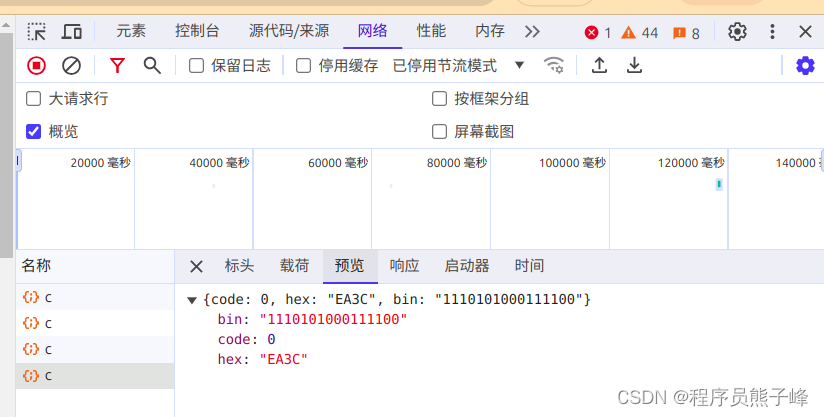Screen dimensions: 824x417
Task: Click the bin value "1110101000111100"
Action: (x=333, y=319)
